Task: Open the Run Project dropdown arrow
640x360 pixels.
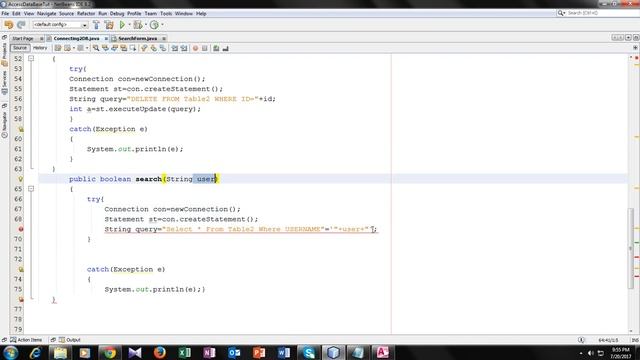Action: click(x=129, y=25)
